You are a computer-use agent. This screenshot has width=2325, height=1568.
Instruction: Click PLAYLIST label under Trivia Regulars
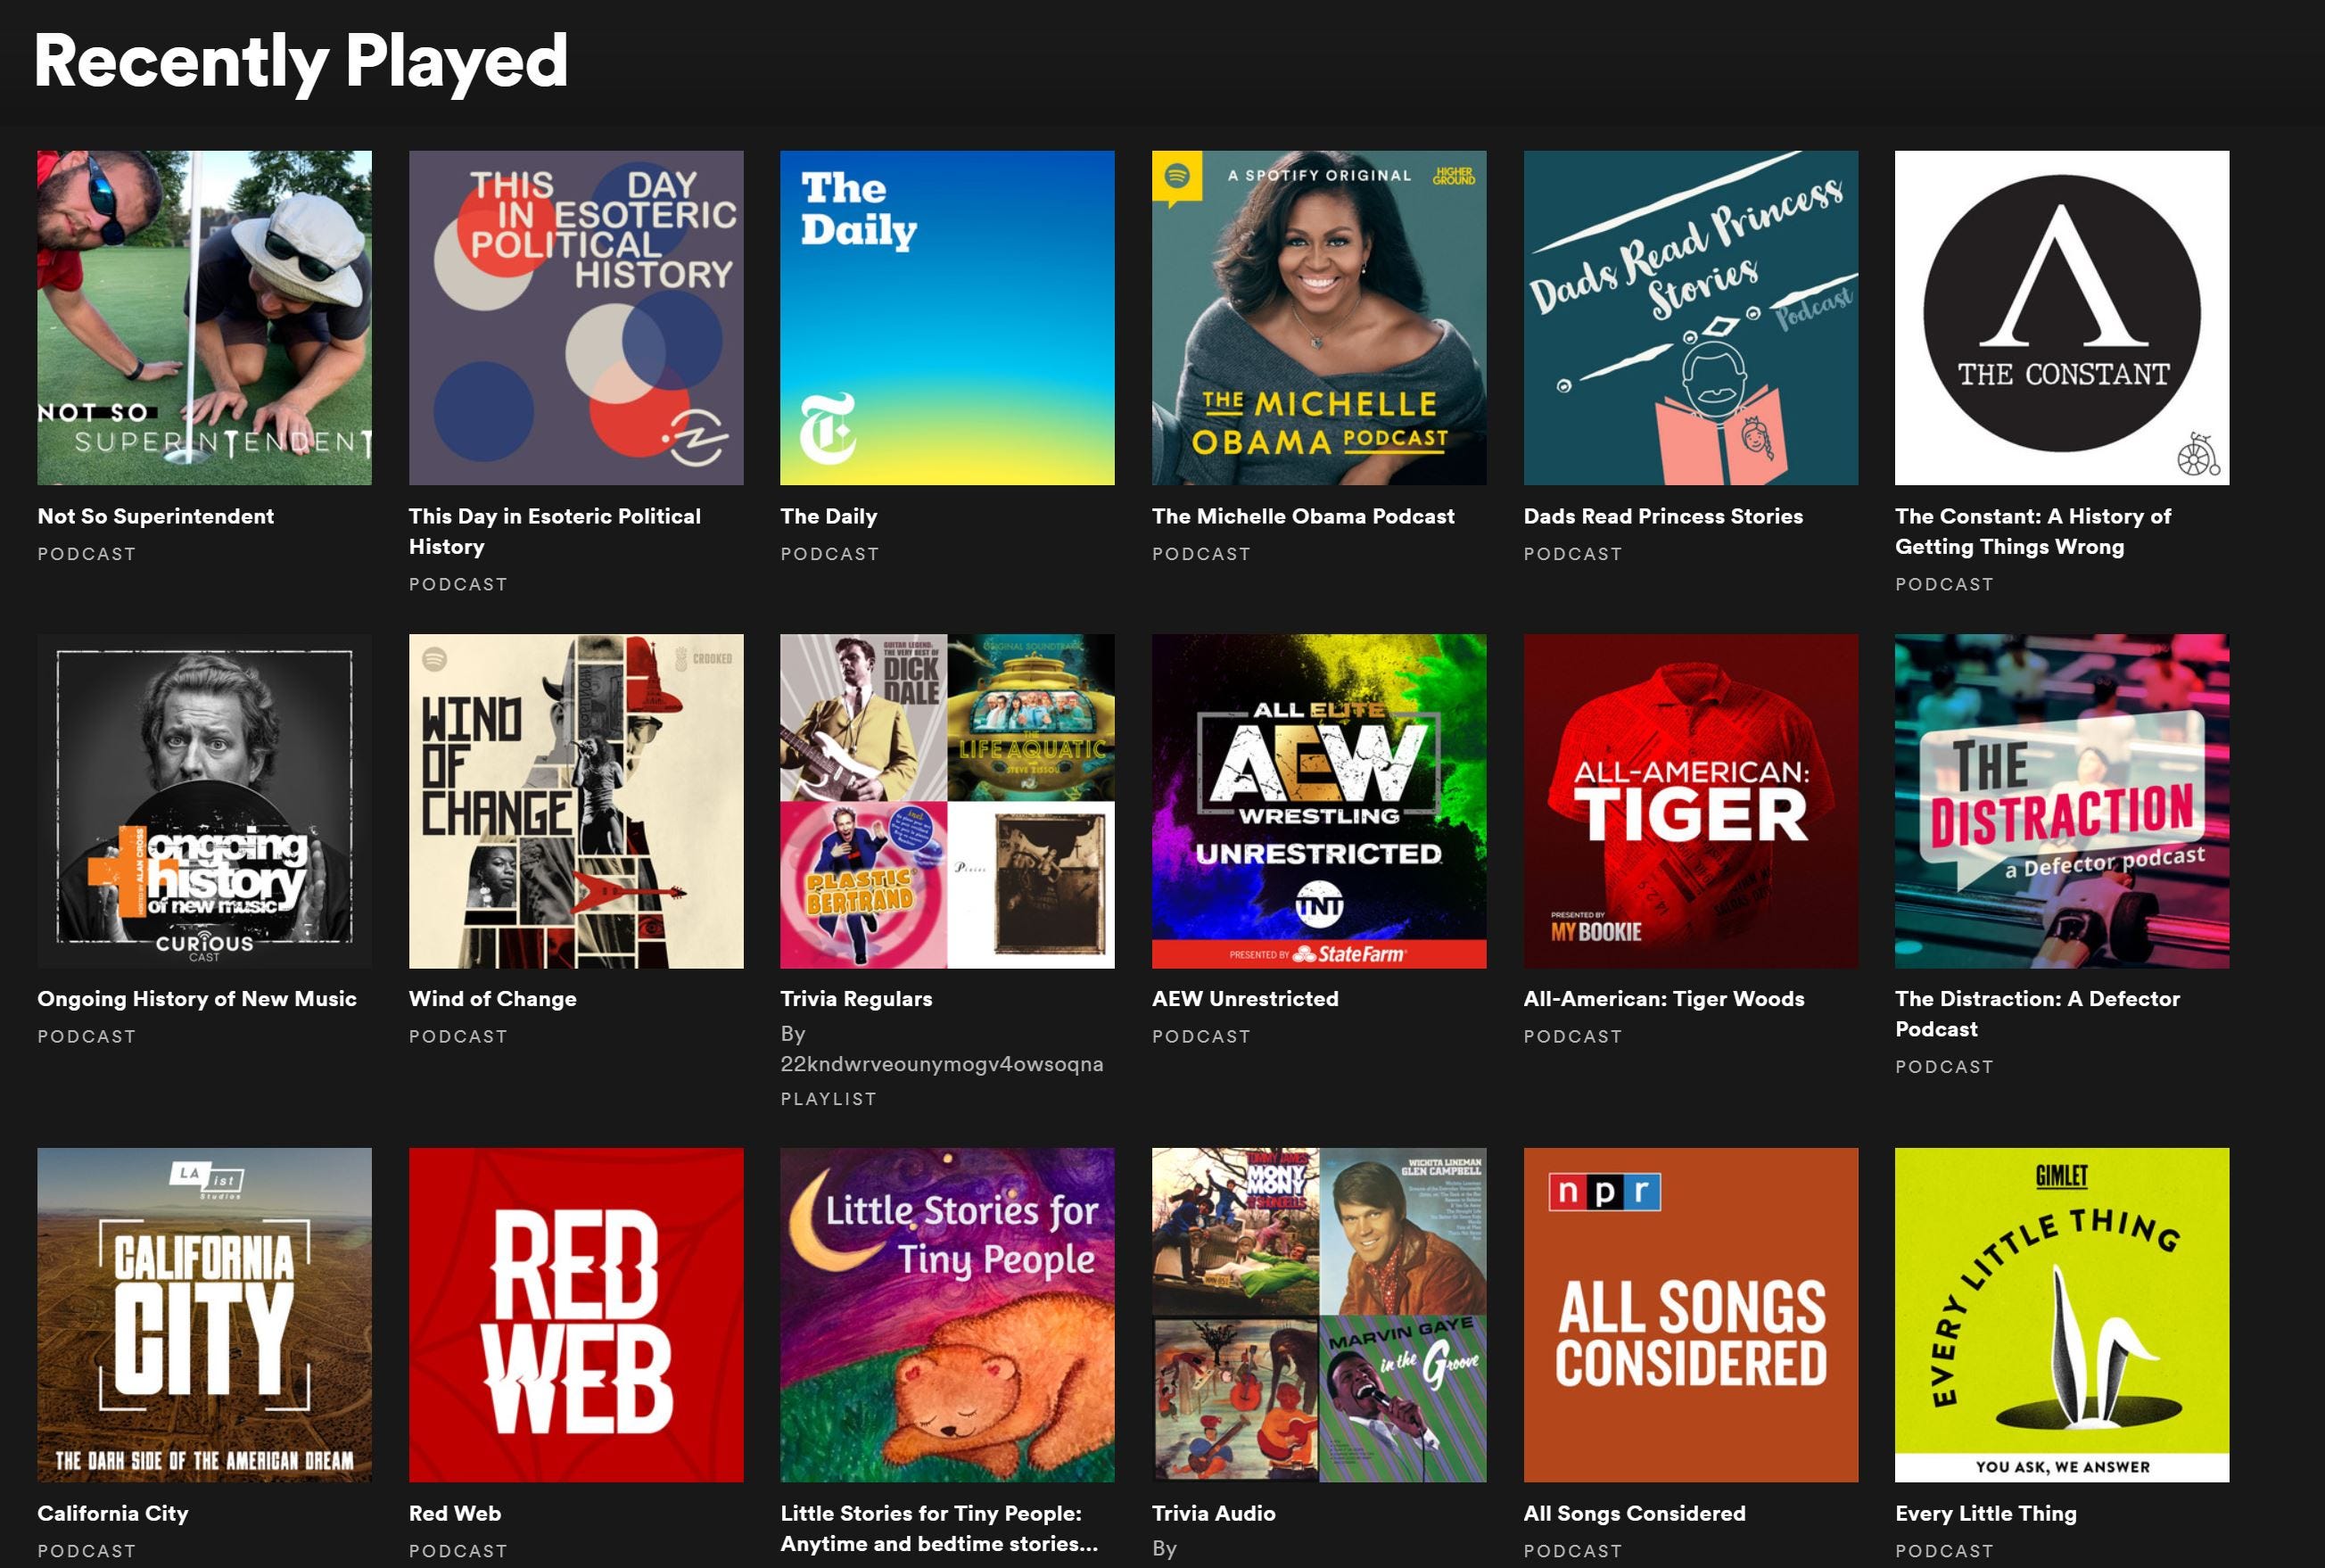828,1098
